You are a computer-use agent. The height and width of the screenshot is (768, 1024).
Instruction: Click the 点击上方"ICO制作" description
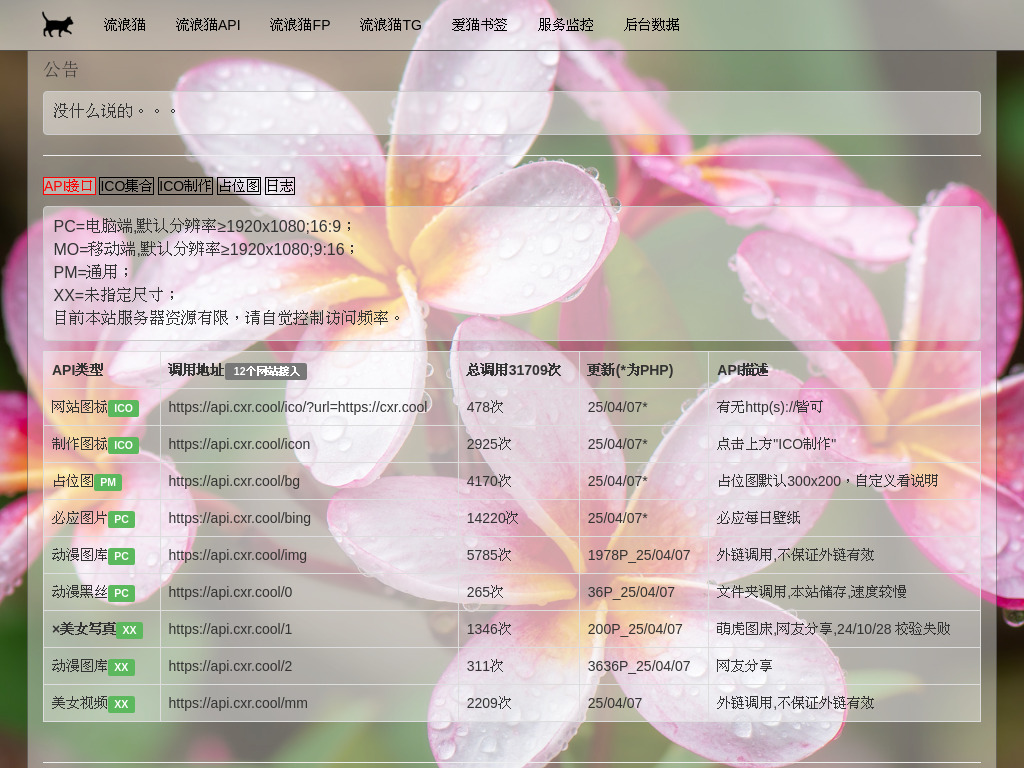point(776,444)
